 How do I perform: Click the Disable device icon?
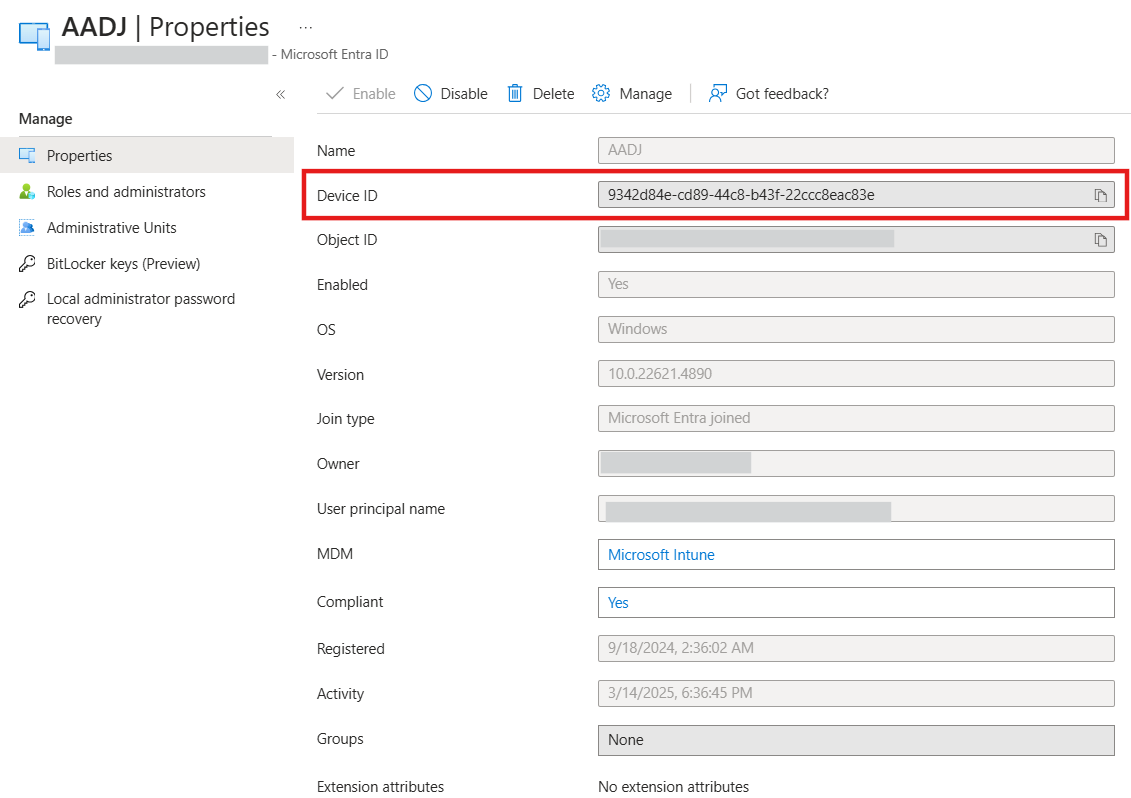(423, 94)
